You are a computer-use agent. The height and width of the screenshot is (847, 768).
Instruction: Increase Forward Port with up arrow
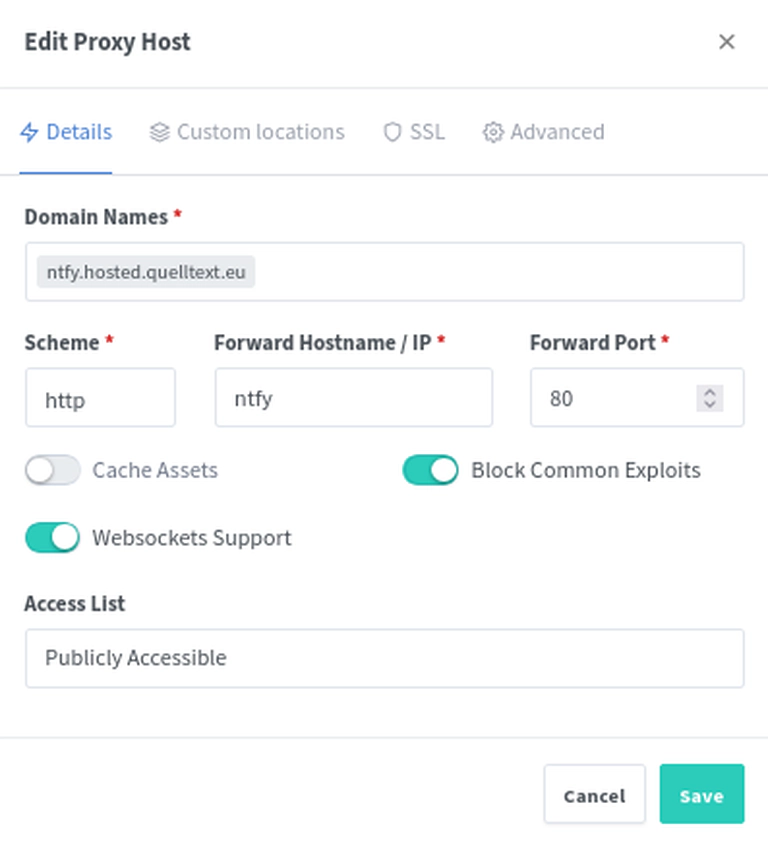pyautogui.click(x=710, y=393)
